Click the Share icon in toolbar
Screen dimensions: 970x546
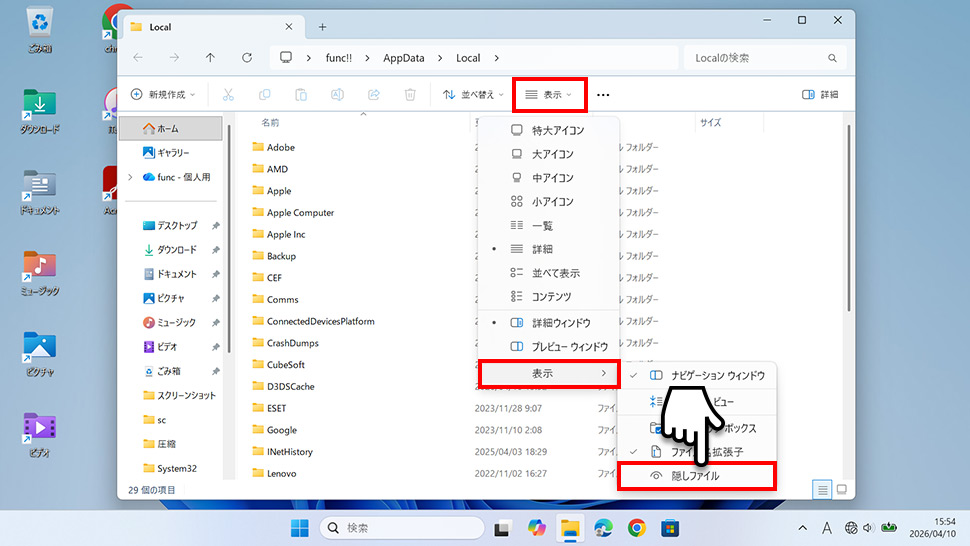(x=374, y=95)
